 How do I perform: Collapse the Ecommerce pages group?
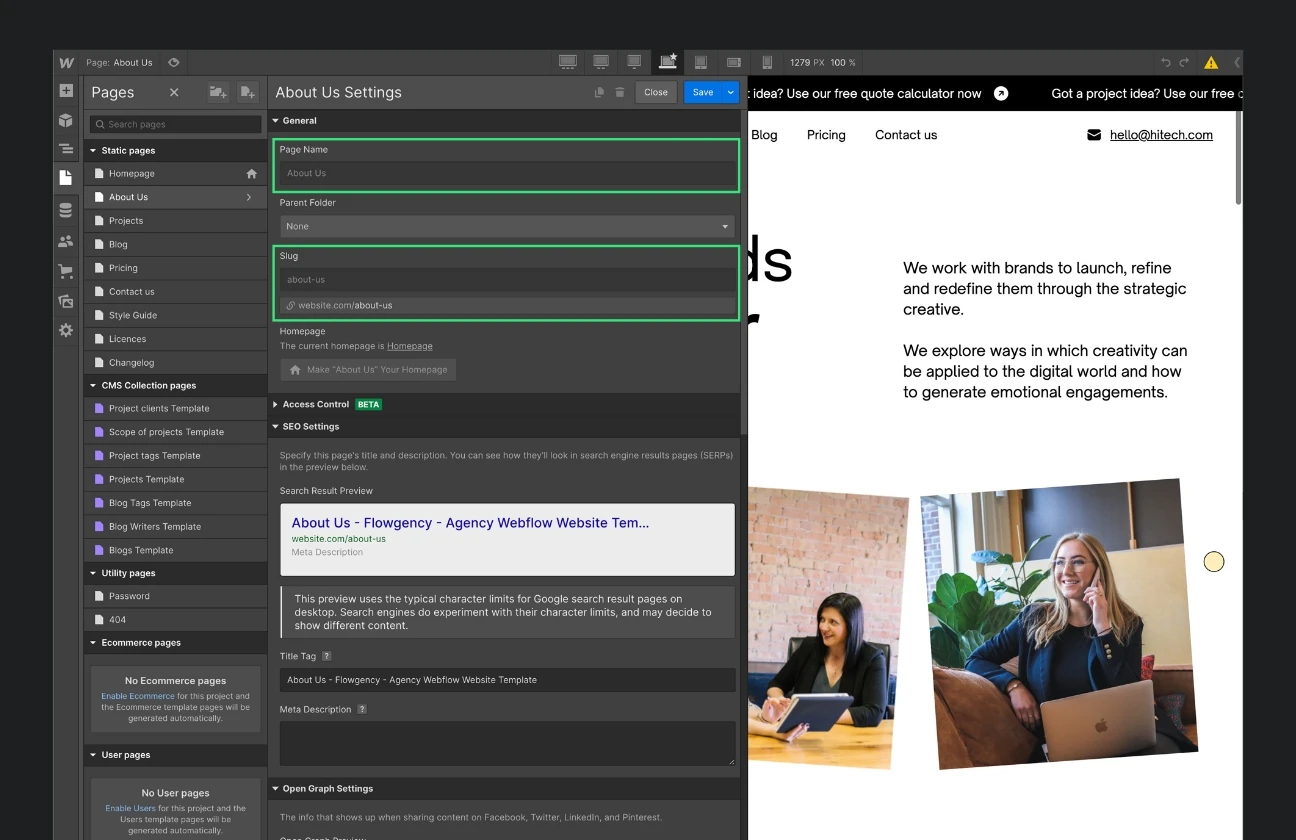pyautogui.click(x=93, y=642)
